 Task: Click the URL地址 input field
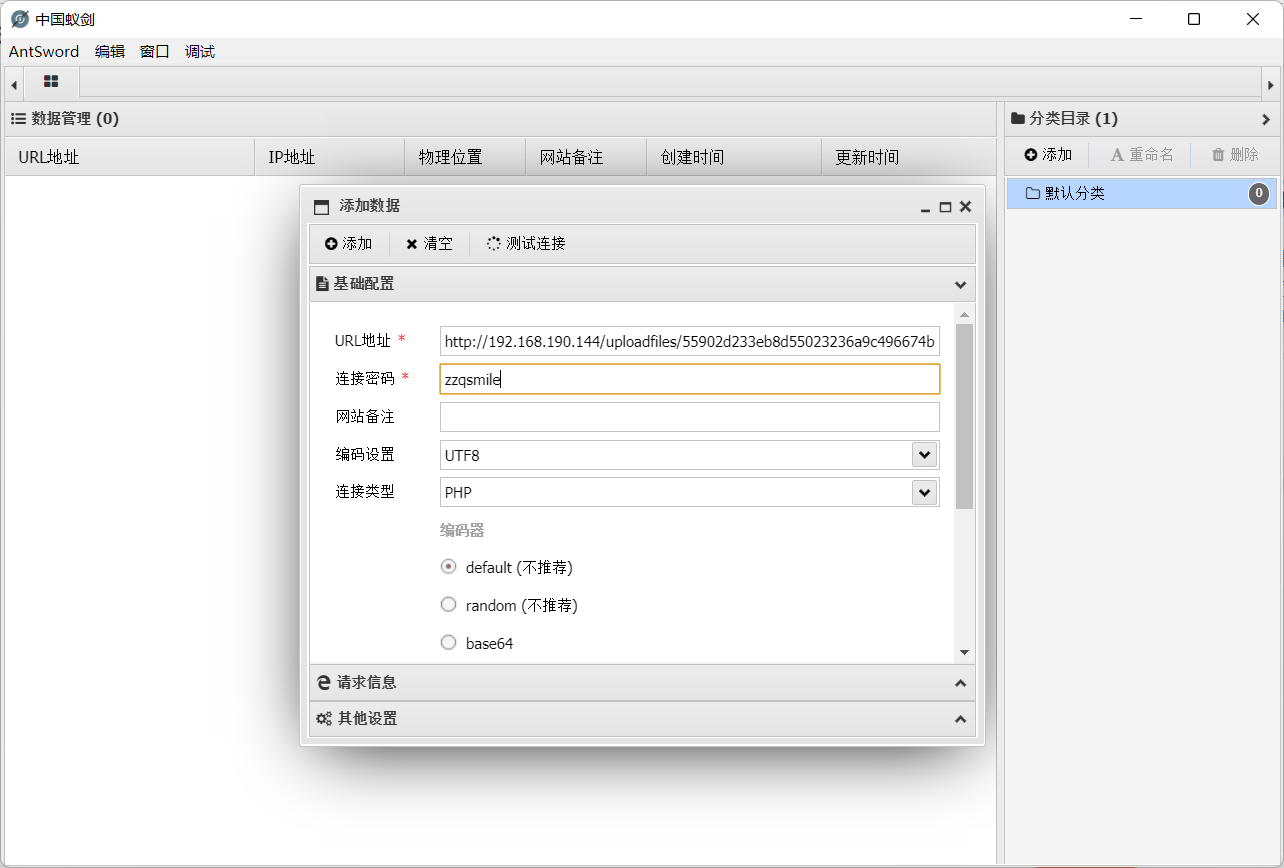(690, 341)
